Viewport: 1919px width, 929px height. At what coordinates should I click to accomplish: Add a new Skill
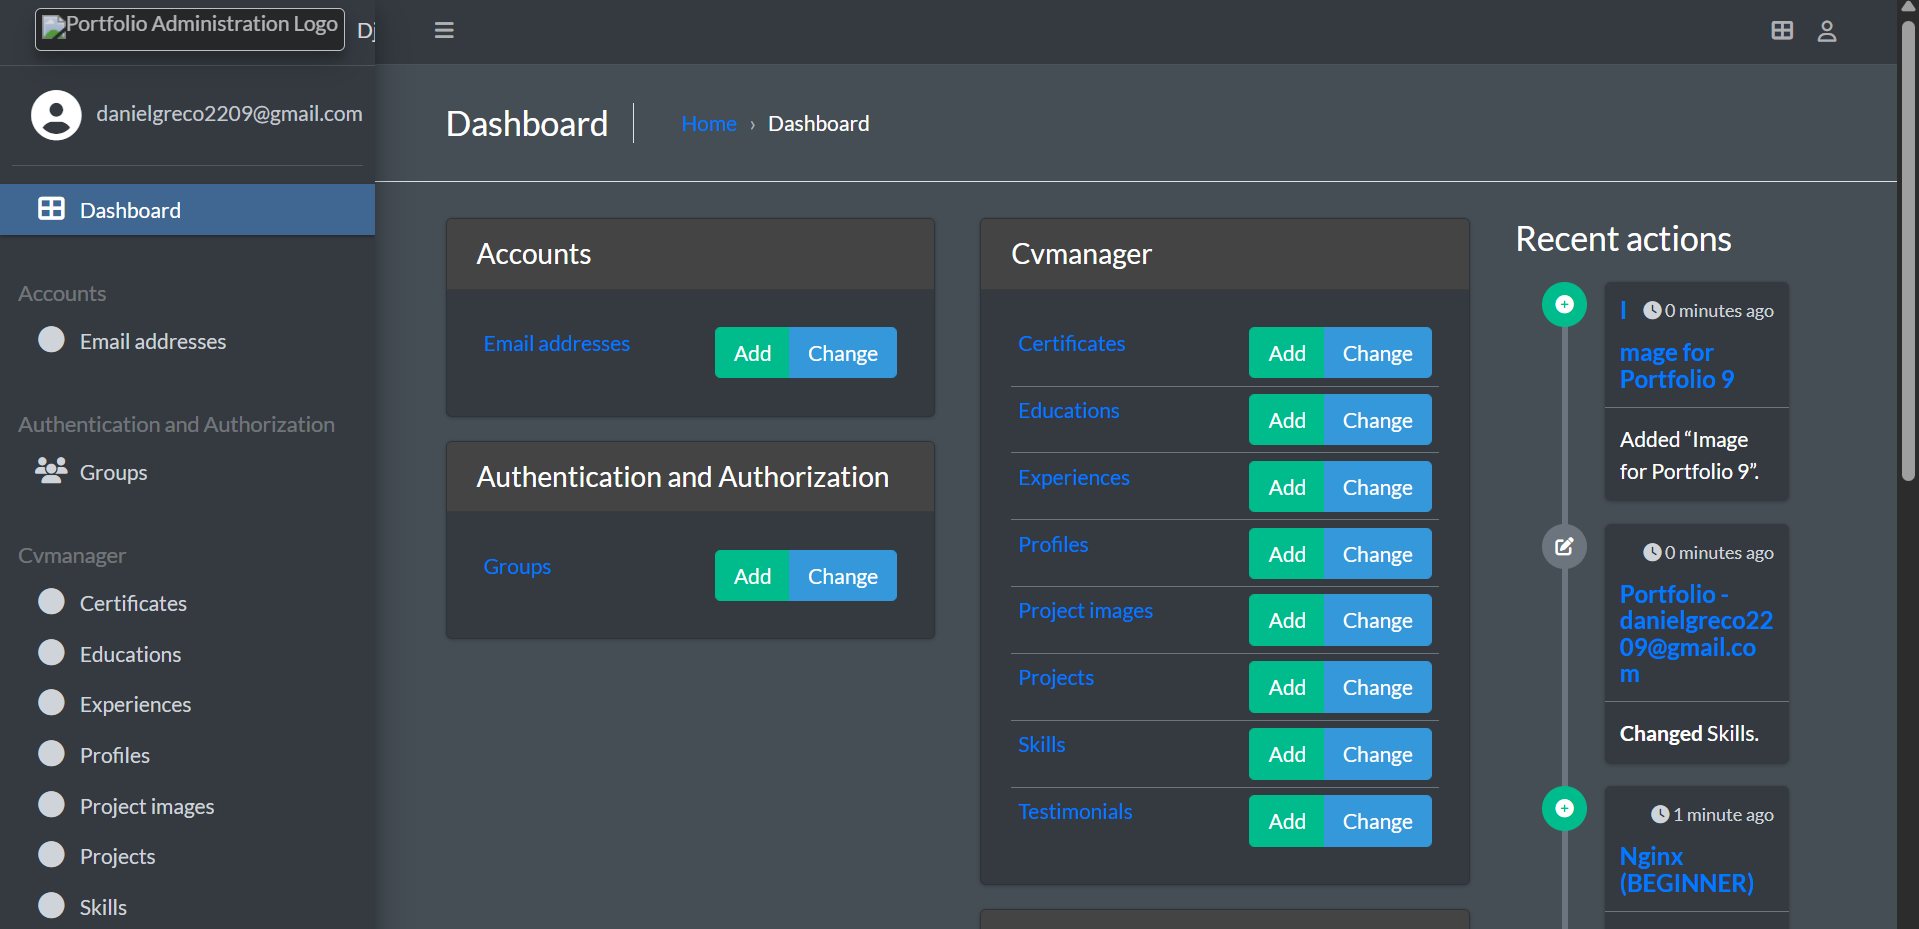pyautogui.click(x=1287, y=754)
